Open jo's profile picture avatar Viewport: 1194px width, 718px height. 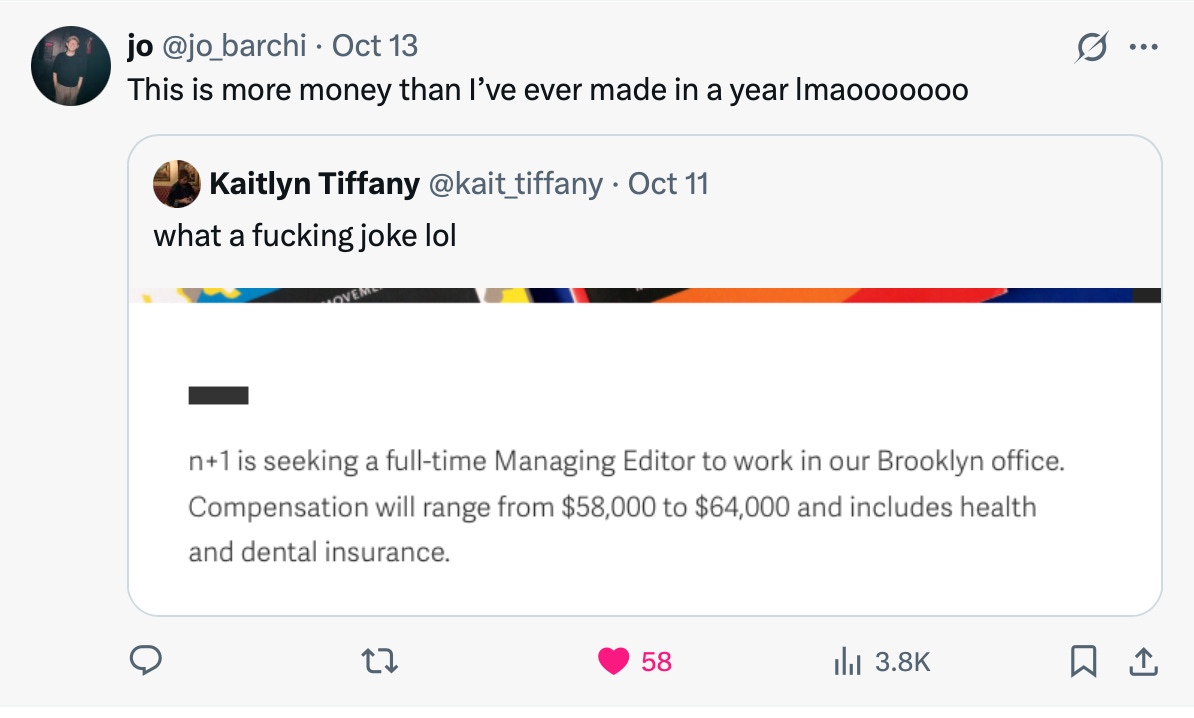tap(70, 67)
